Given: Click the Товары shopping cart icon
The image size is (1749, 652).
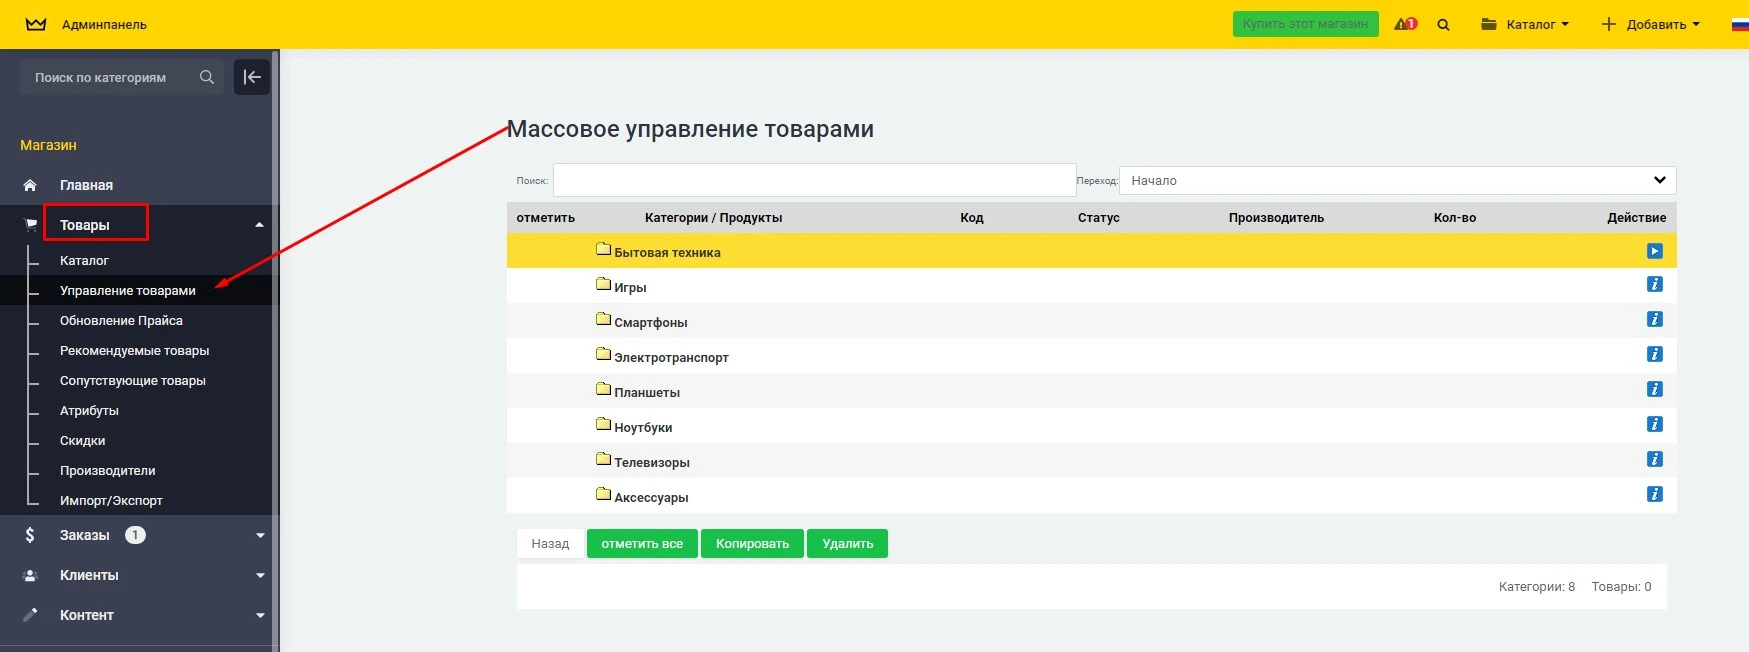Looking at the screenshot, I should pos(30,225).
